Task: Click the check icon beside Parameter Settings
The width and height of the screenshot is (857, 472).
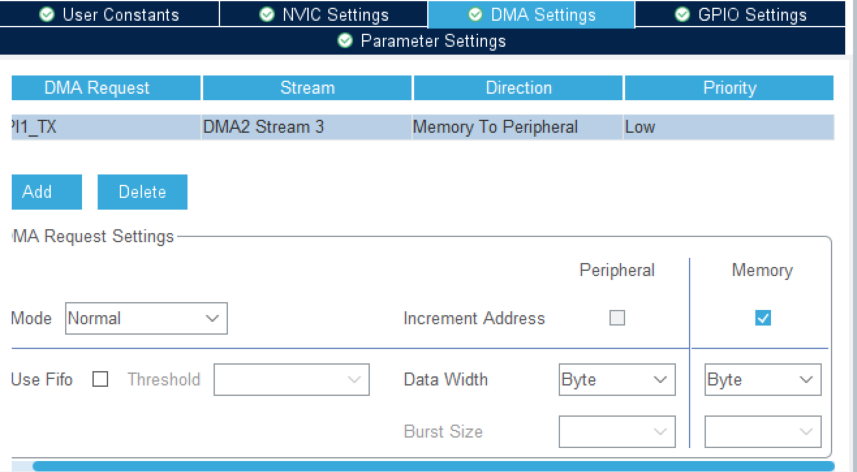Action: click(x=345, y=41)
